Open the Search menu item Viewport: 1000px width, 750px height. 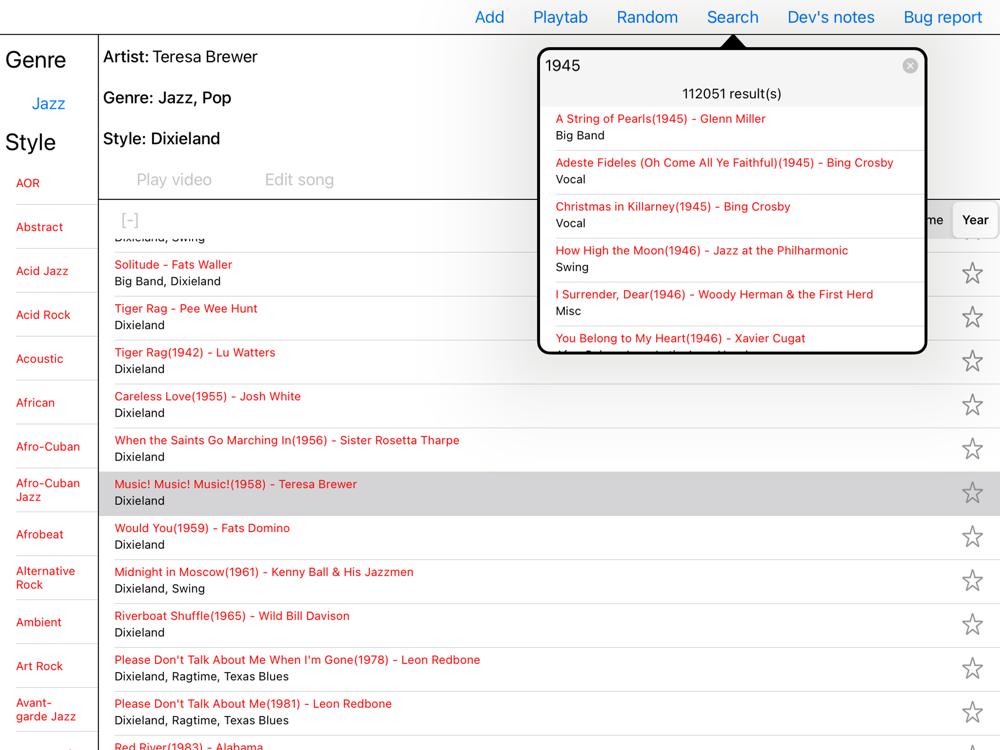click(x=732, y=17)
